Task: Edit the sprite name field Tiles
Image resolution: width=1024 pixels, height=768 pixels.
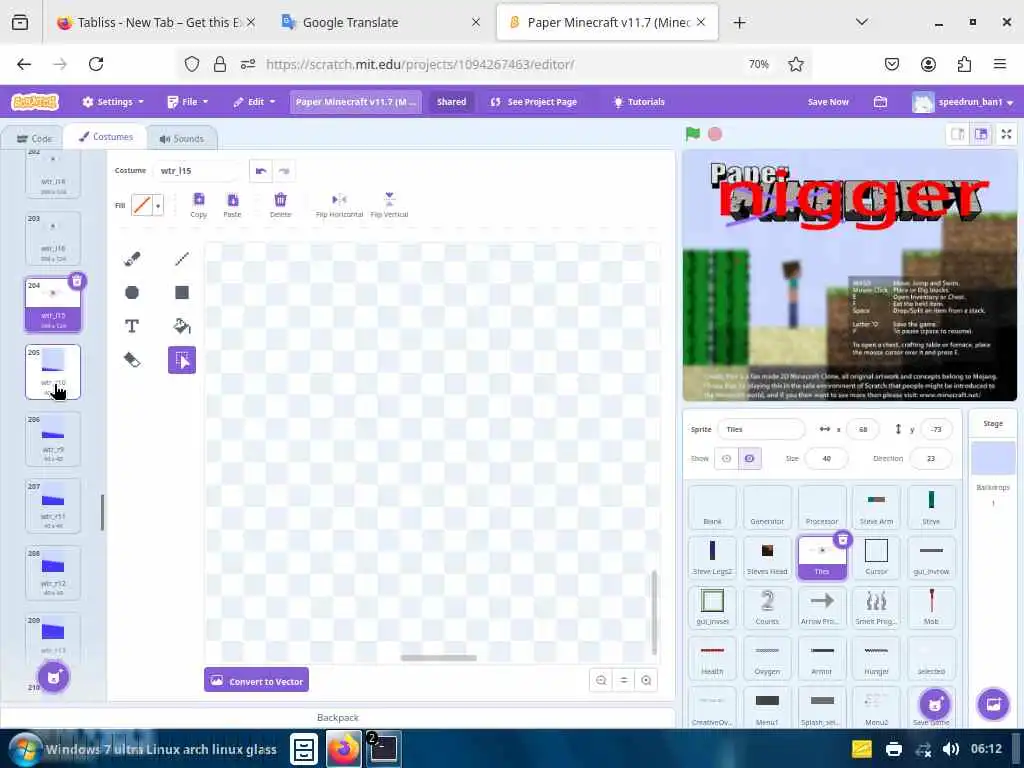Action: pyautogui.click(x=761, y=429)
